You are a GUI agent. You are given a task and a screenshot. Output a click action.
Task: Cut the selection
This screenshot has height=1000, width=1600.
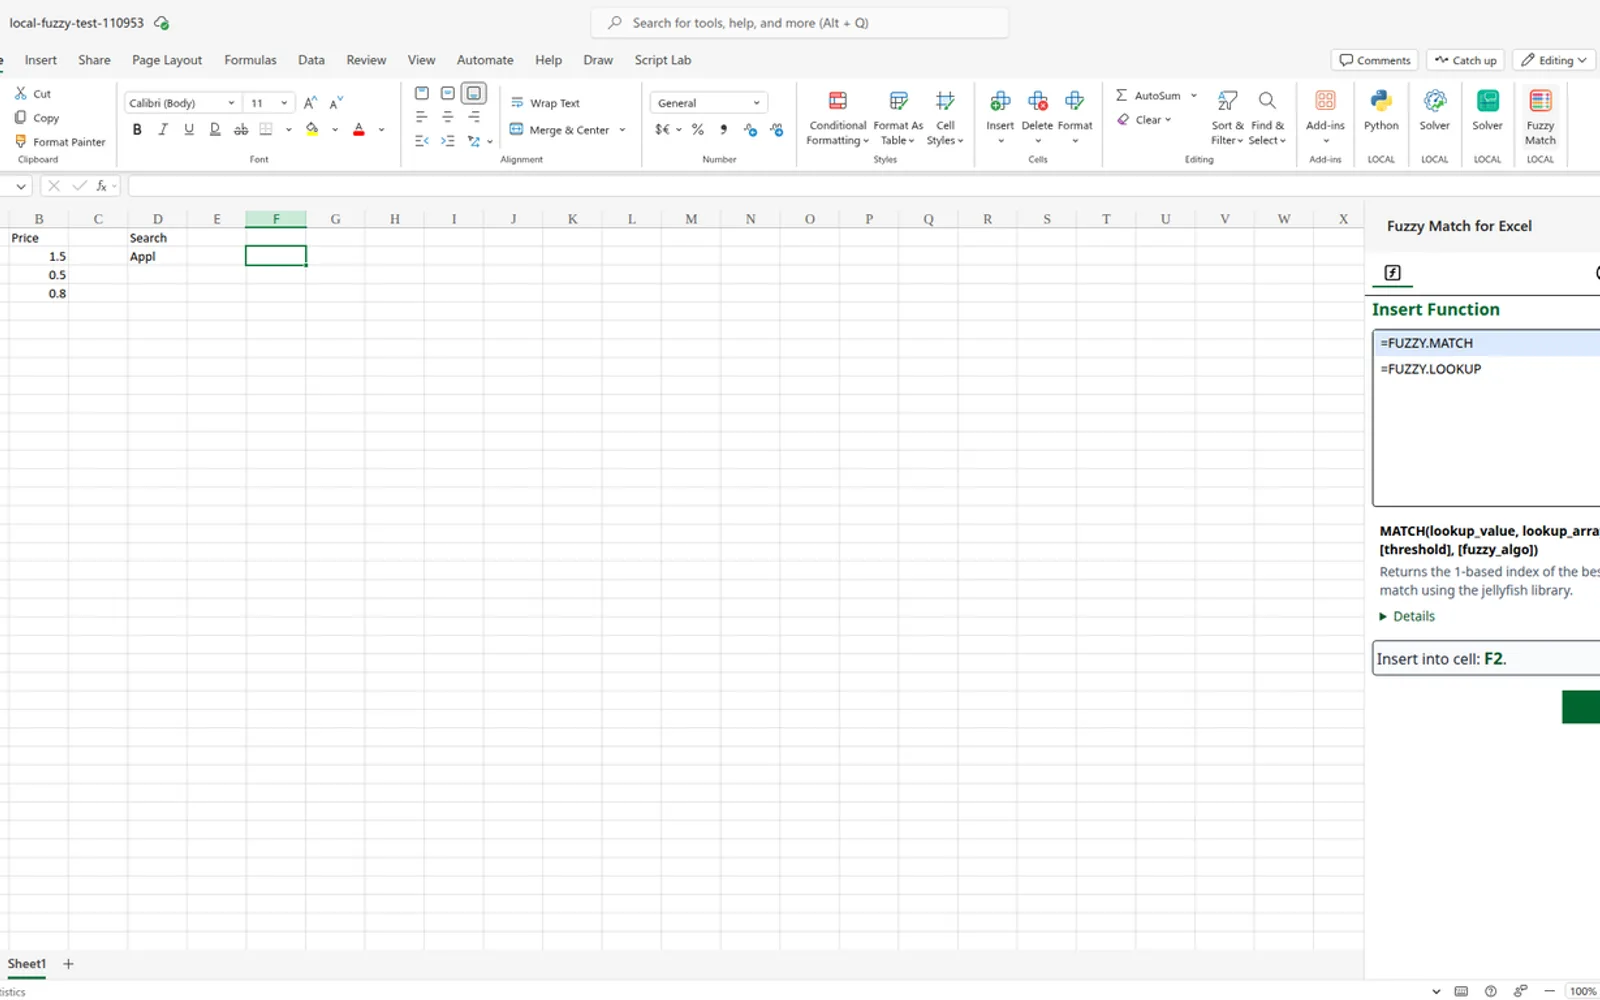click(33, 94)
